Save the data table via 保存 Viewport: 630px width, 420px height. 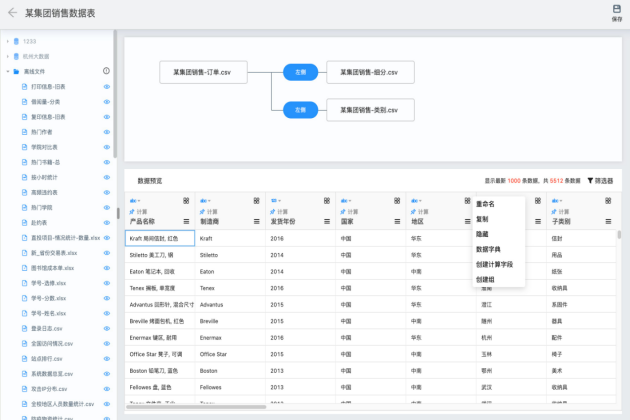(616, 13)
